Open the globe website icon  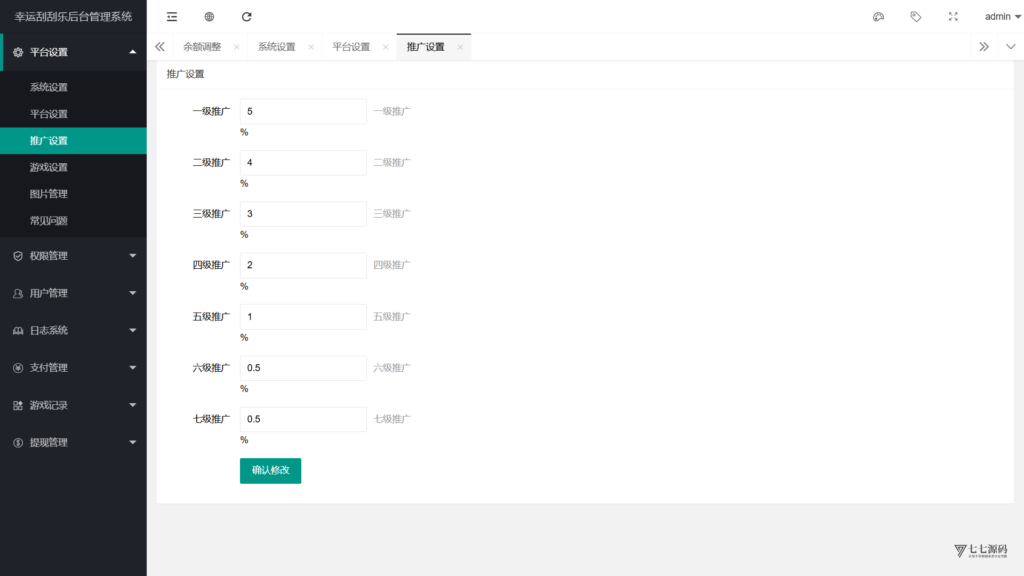(209, 17)
